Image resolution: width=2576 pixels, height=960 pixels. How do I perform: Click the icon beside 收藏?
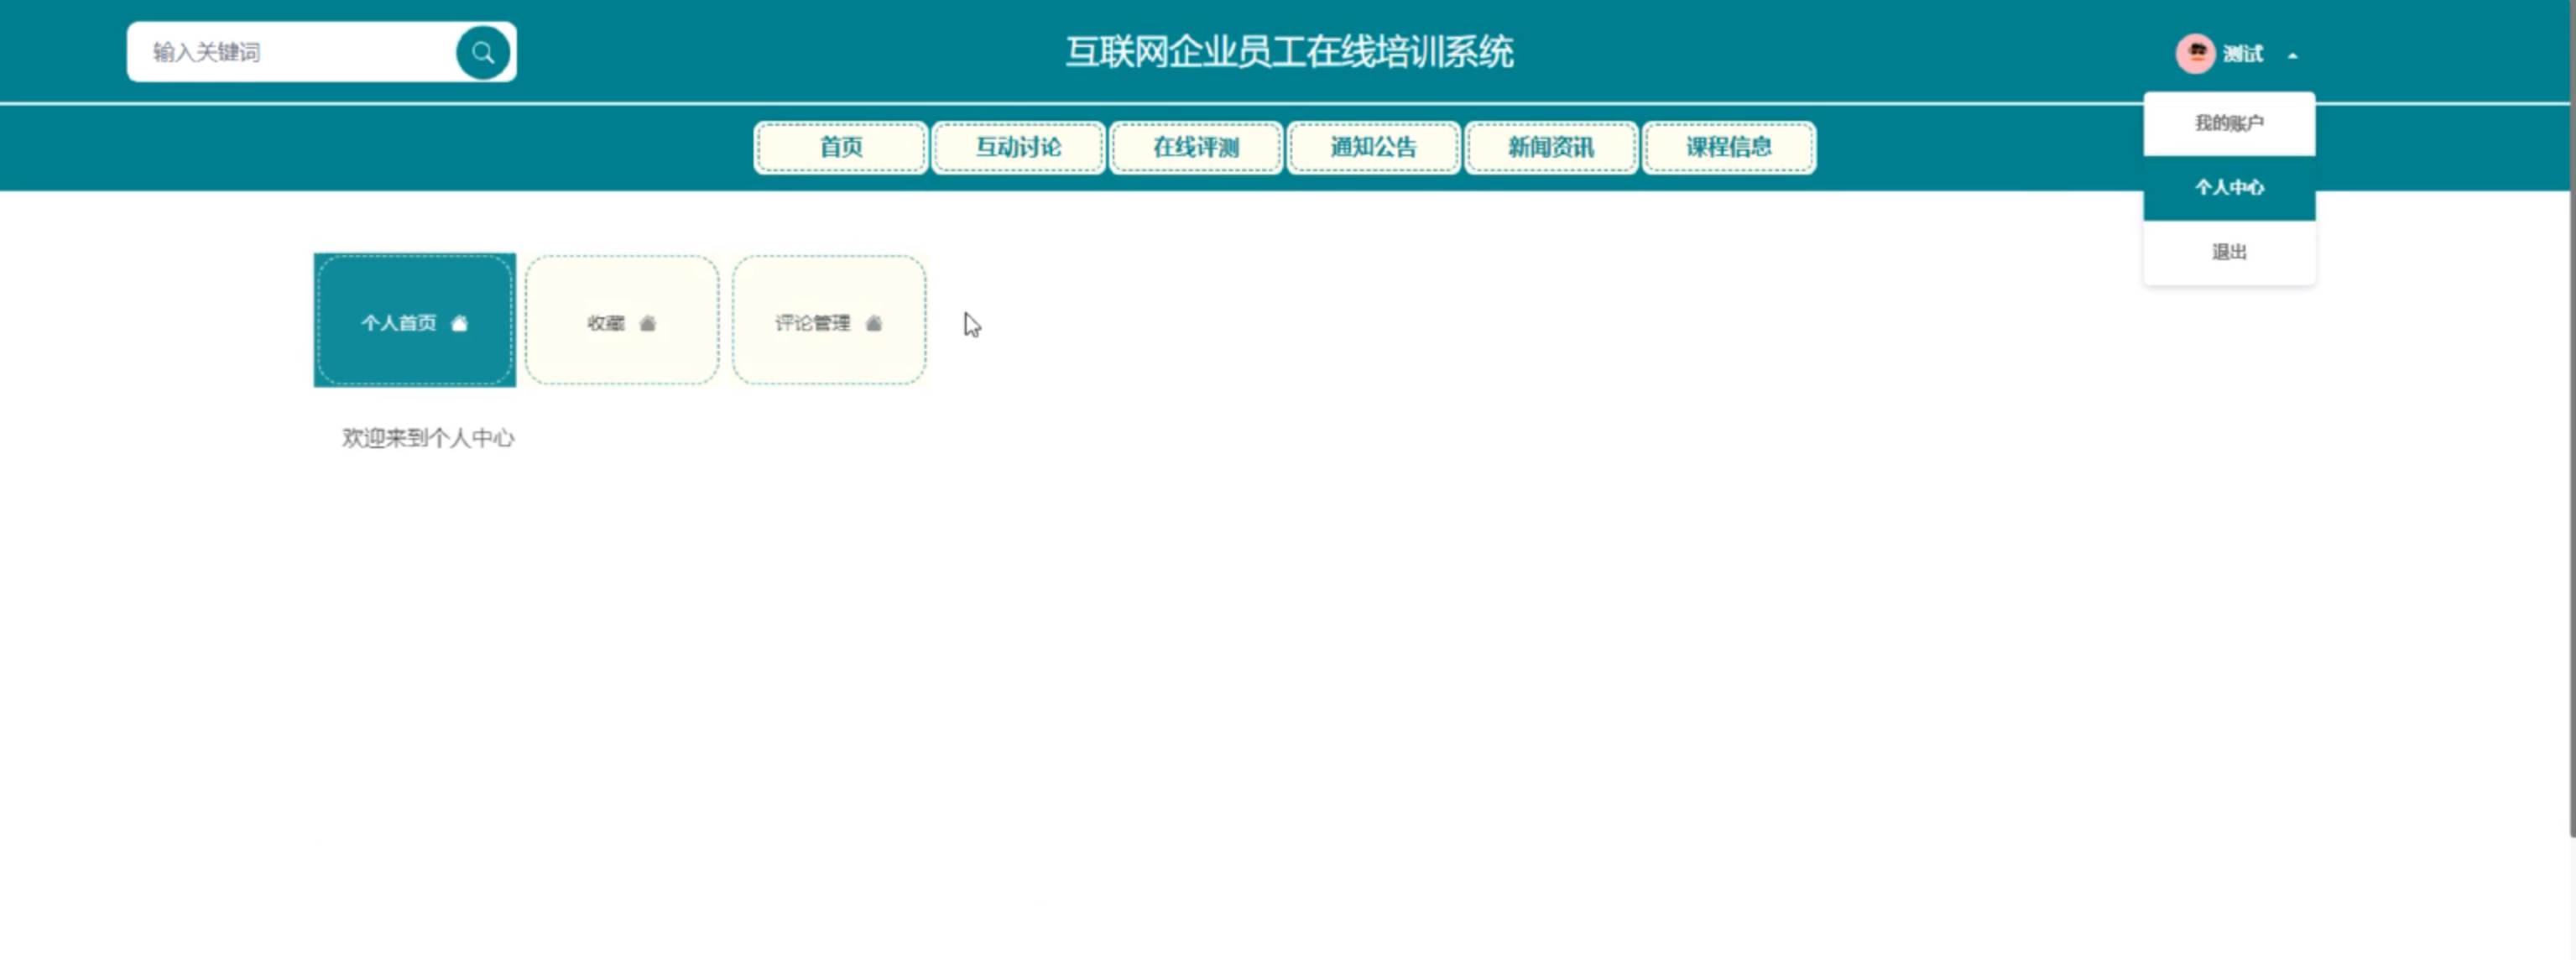click(x=647, y=323)
